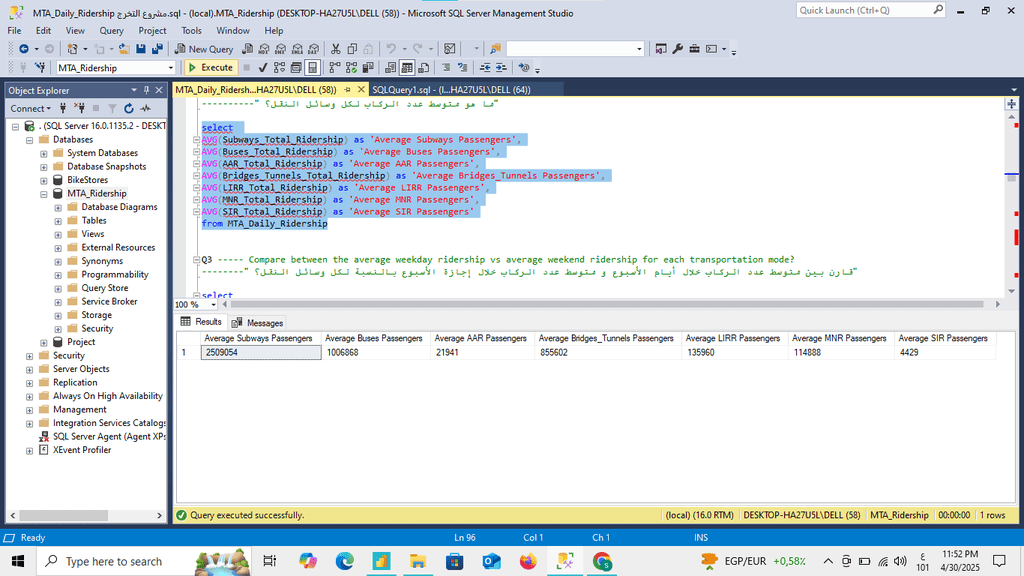
Task: Collapse the Databases node
Action: (x=29, y=140)
